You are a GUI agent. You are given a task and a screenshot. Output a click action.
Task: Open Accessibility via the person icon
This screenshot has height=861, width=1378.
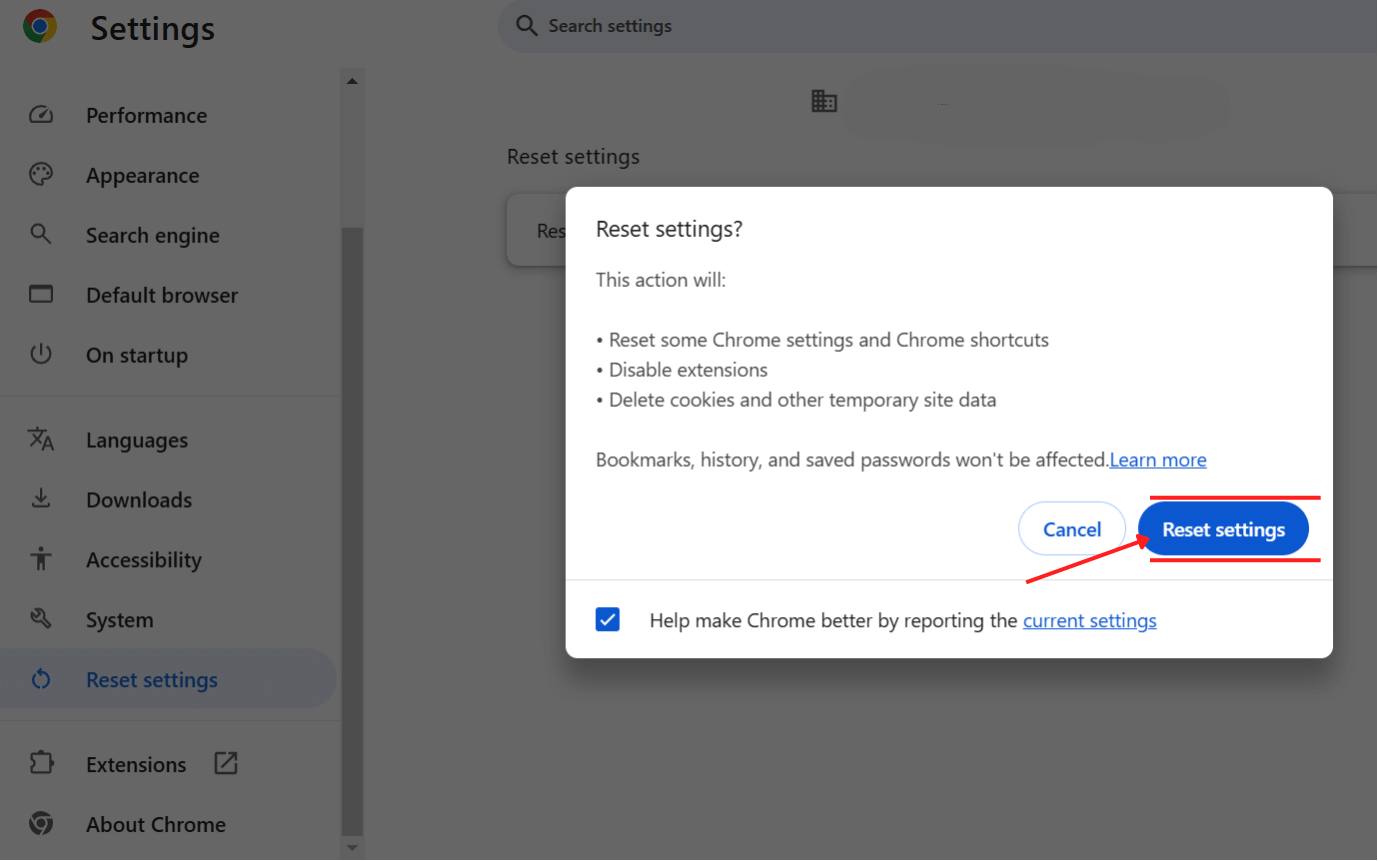[41, 559]
